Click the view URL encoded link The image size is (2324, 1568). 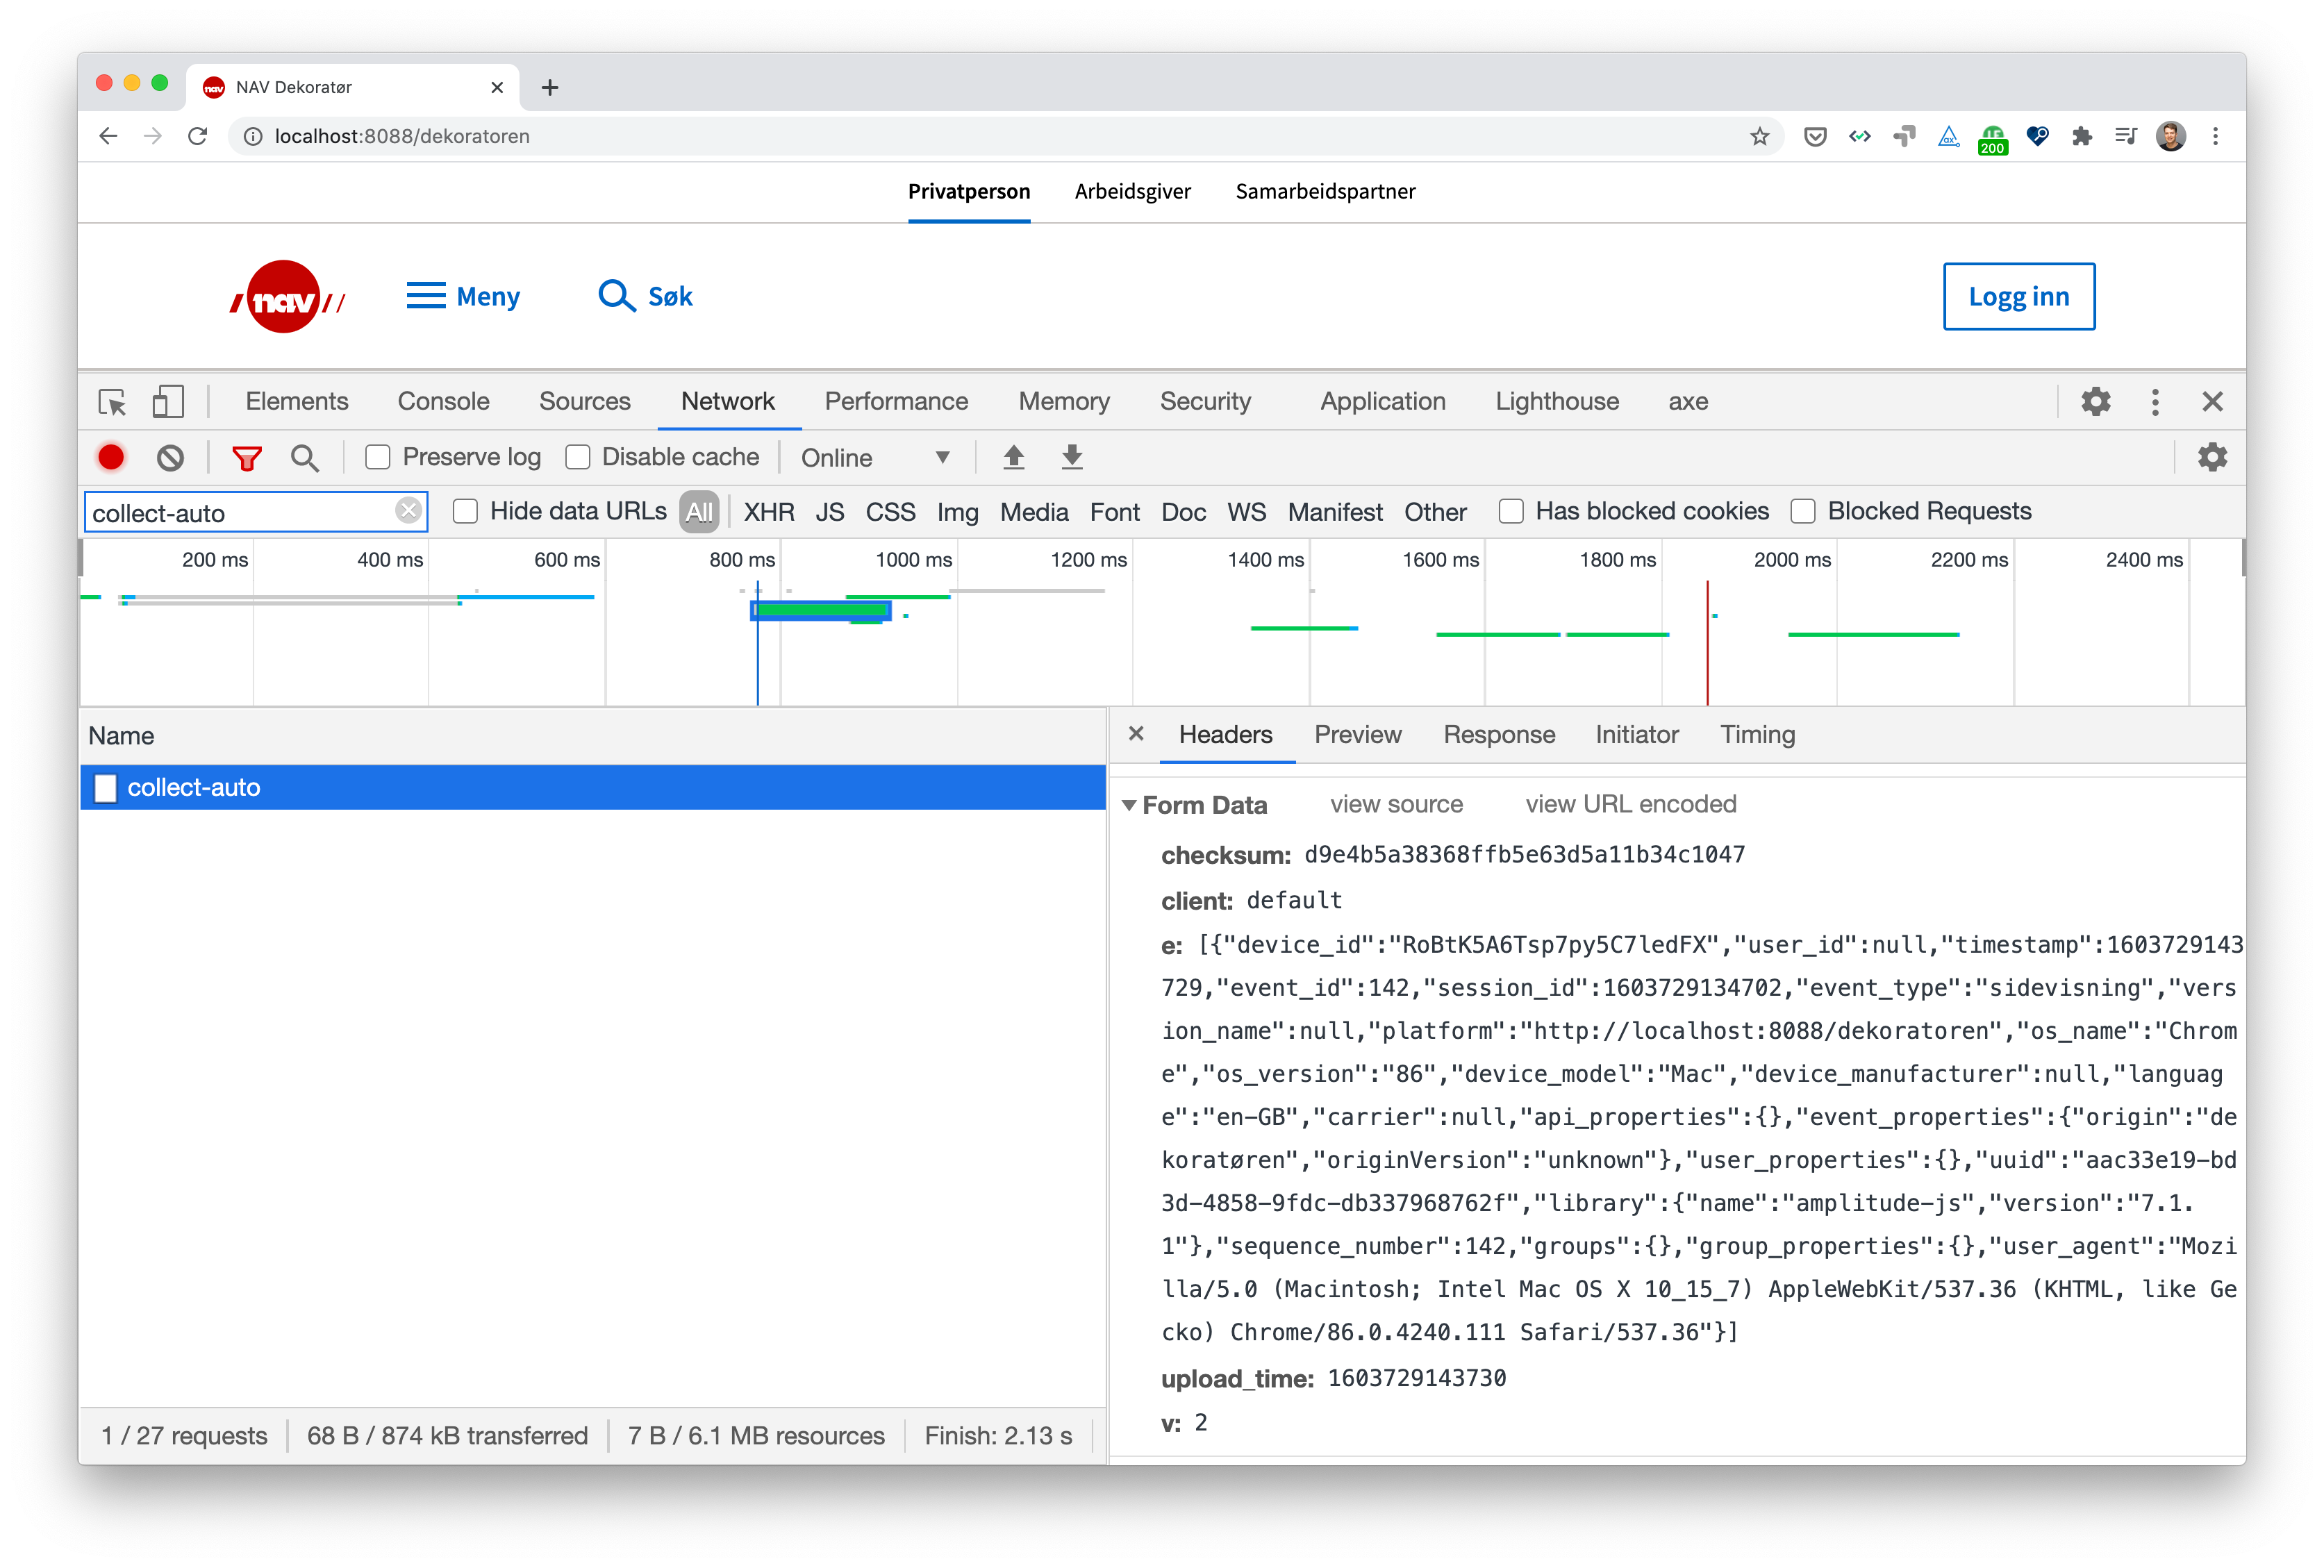(1630, 804)
